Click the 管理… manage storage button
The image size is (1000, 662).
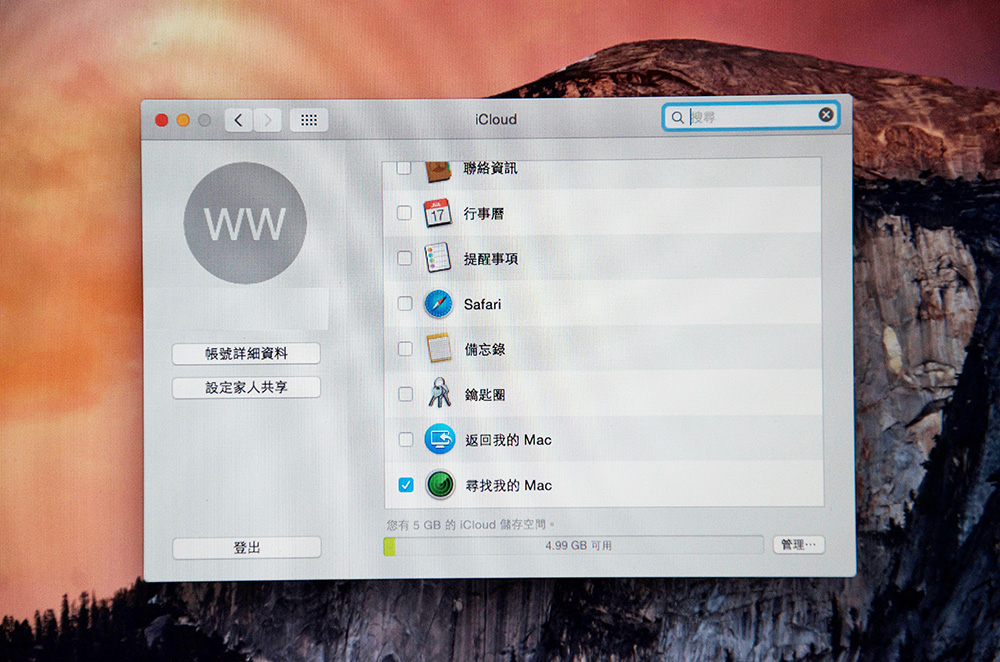[799, 545]
